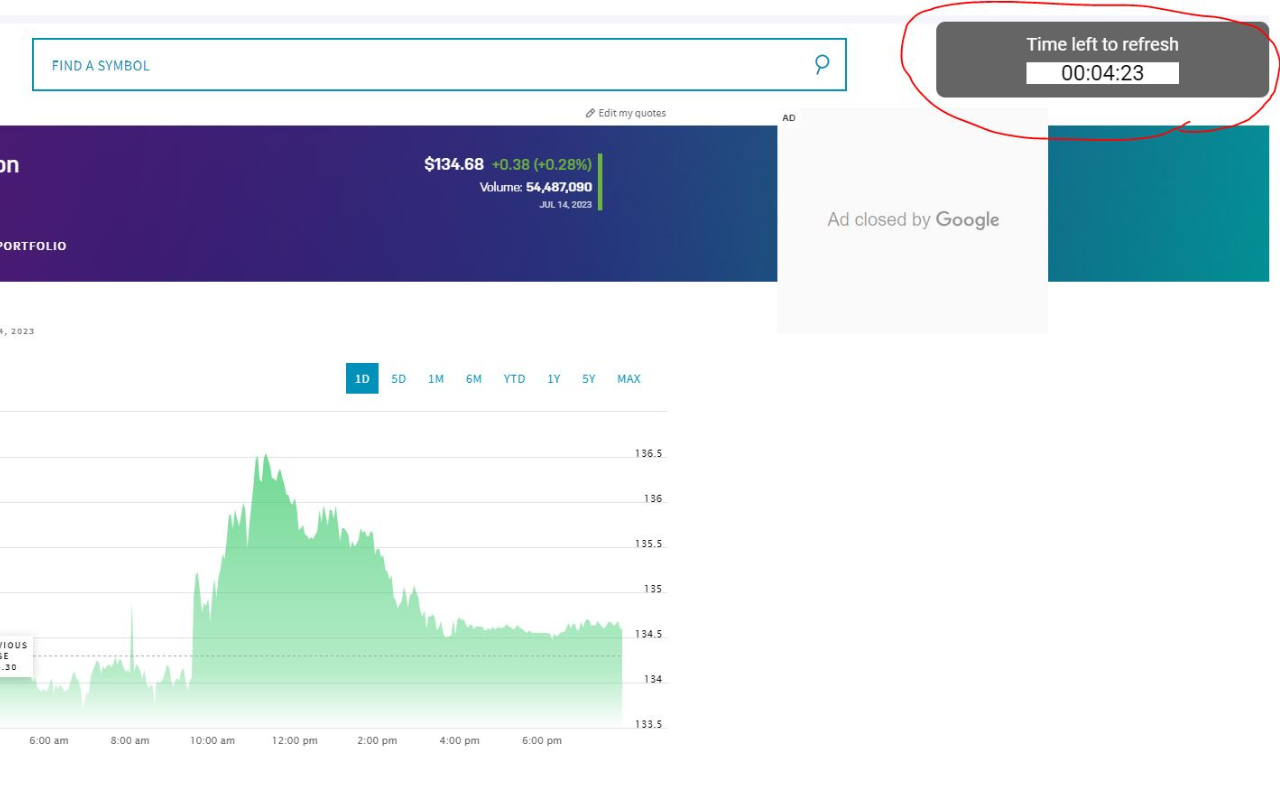Select the MAX chart range

[x=629, y=379]
